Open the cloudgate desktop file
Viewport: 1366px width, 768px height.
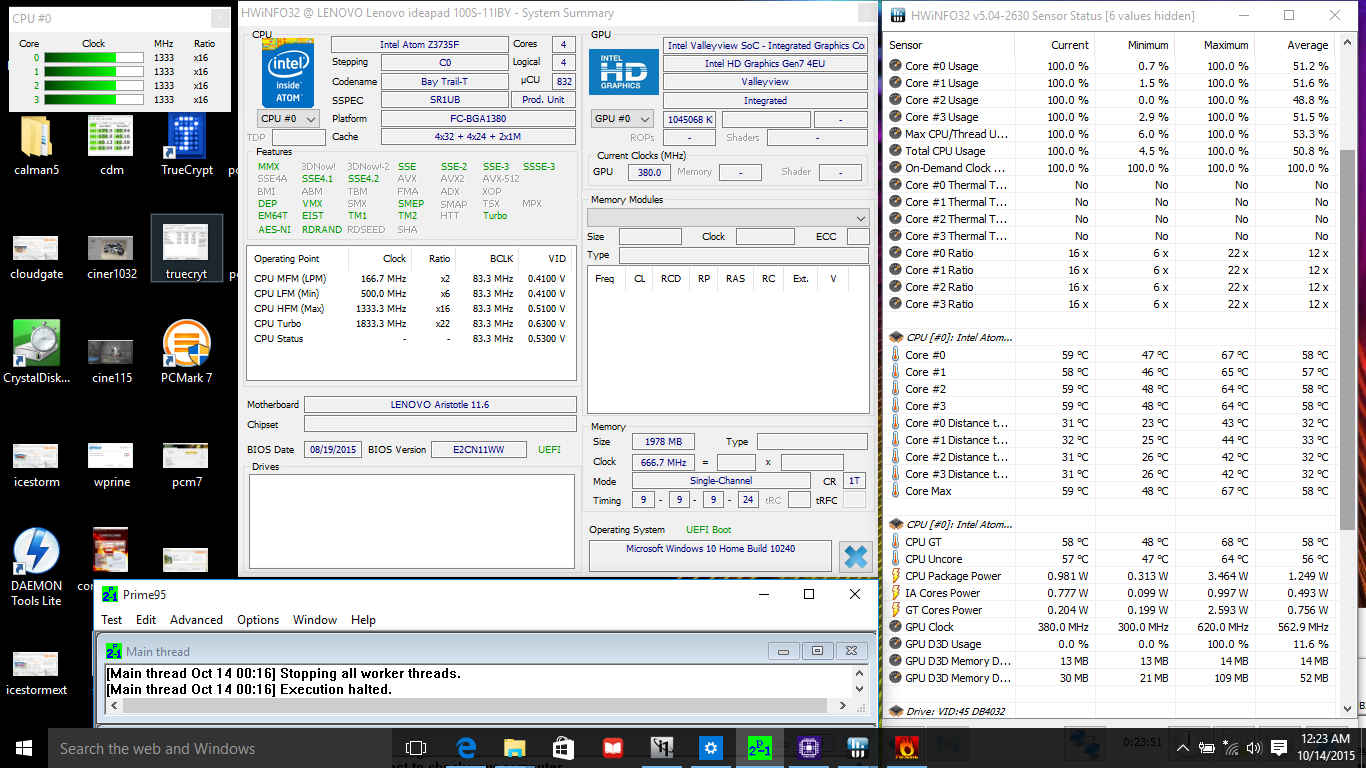(36, 257)
